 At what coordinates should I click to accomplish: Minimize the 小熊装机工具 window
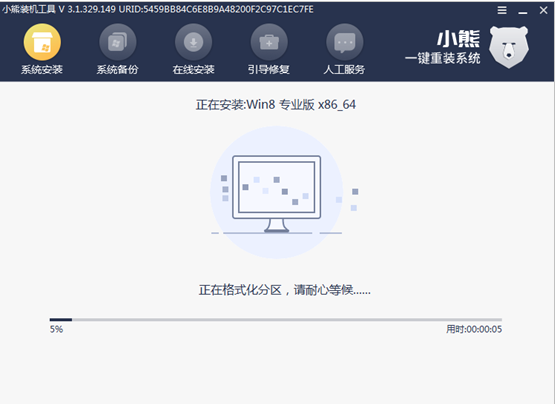(x=523, y=11)
